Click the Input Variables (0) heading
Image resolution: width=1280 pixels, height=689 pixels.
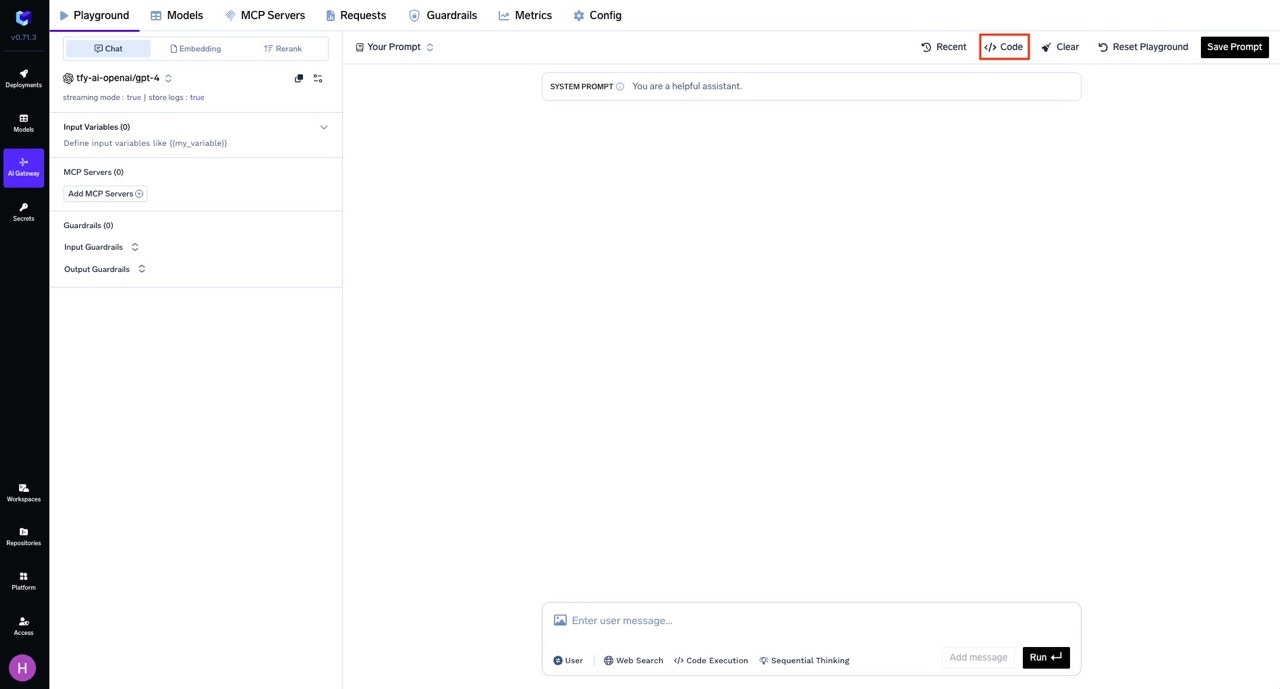pos(97,127)
